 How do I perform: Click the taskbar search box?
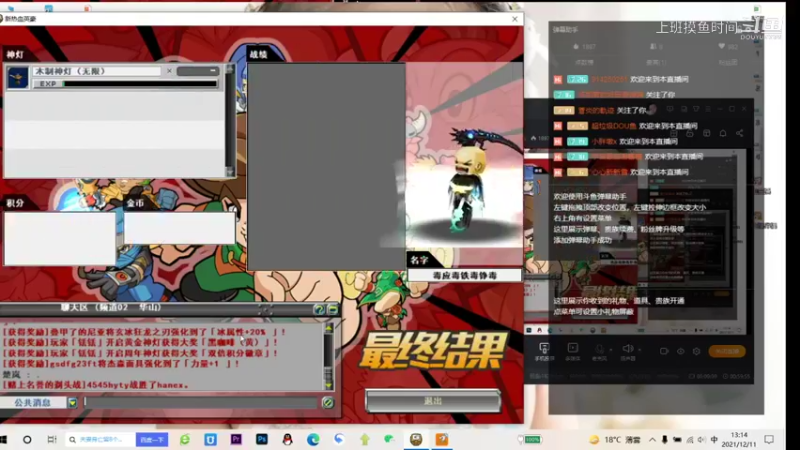pos(100,439)
